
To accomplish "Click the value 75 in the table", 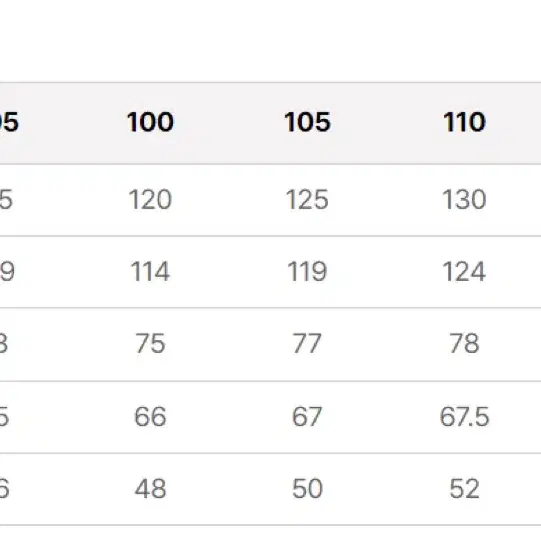I will 150,344.
